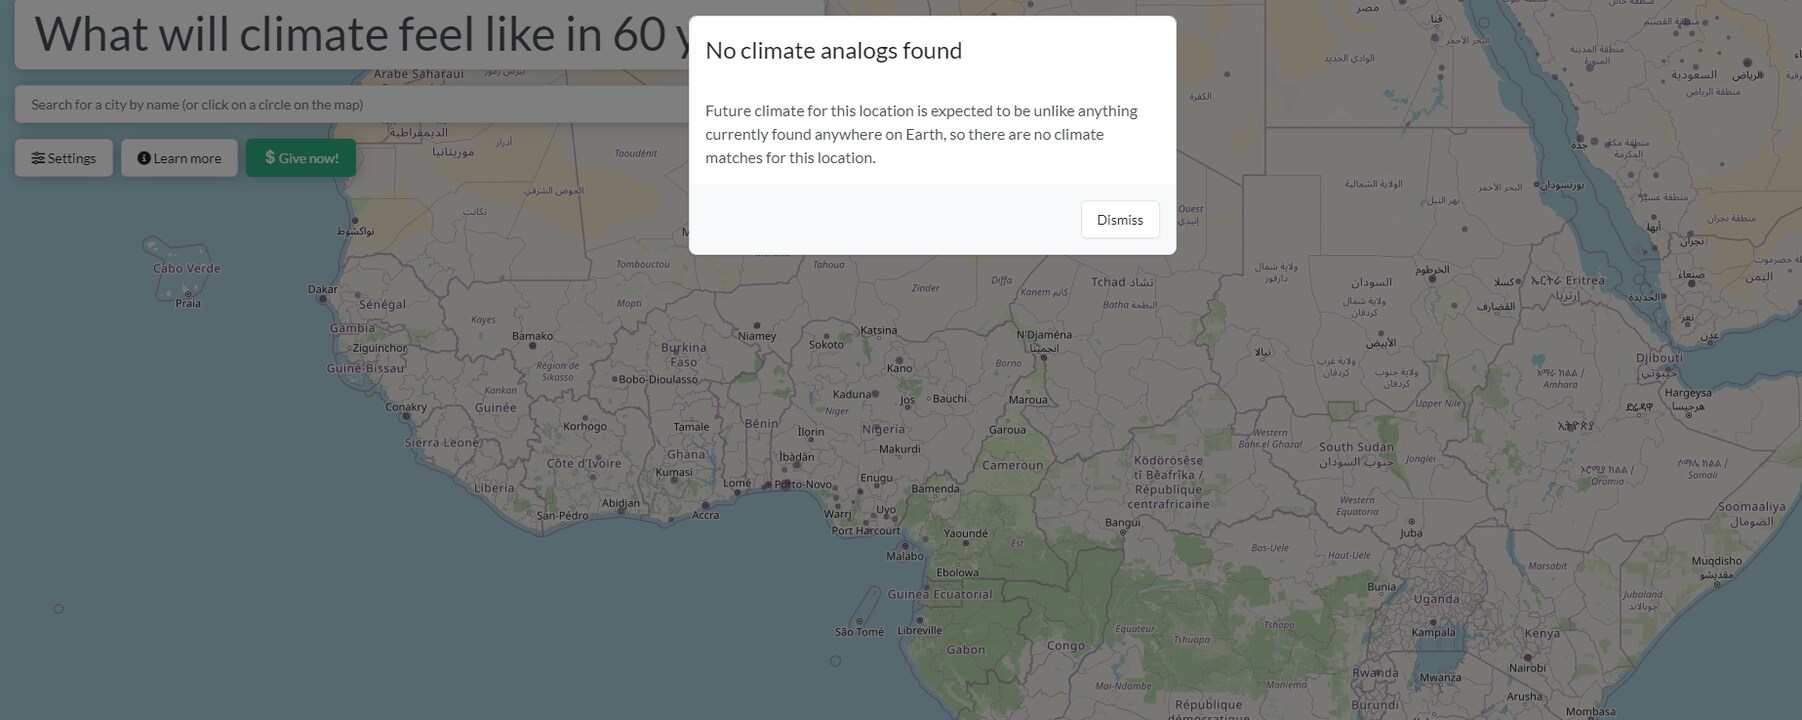Select the Conakry city circle

coord(406,416)
